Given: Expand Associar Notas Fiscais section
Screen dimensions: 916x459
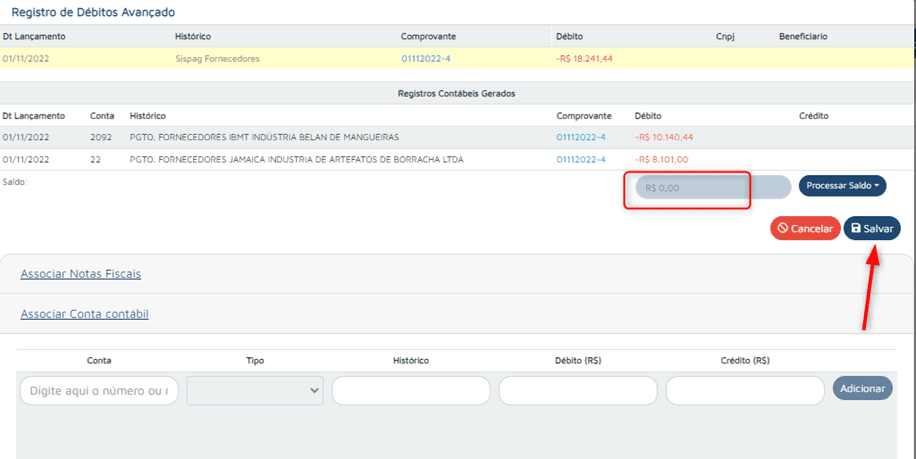Looking at the screenshot, I should (81, 274).
